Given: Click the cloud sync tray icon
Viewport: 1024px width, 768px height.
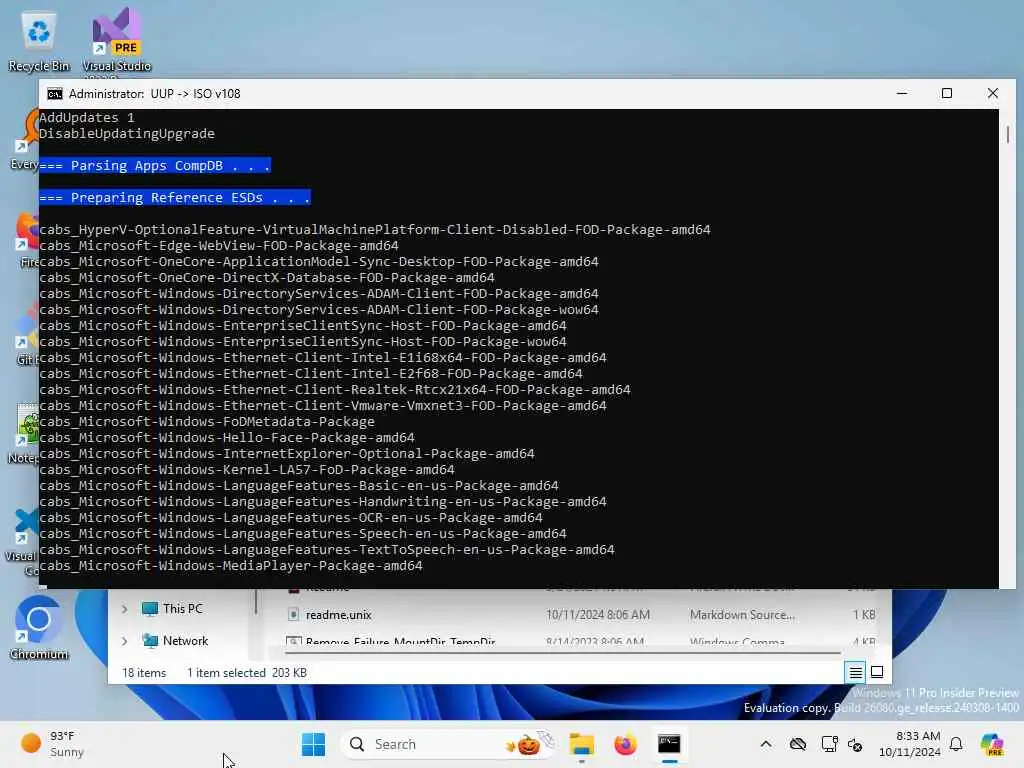Looking at the screenshot, I should (797, 744).
